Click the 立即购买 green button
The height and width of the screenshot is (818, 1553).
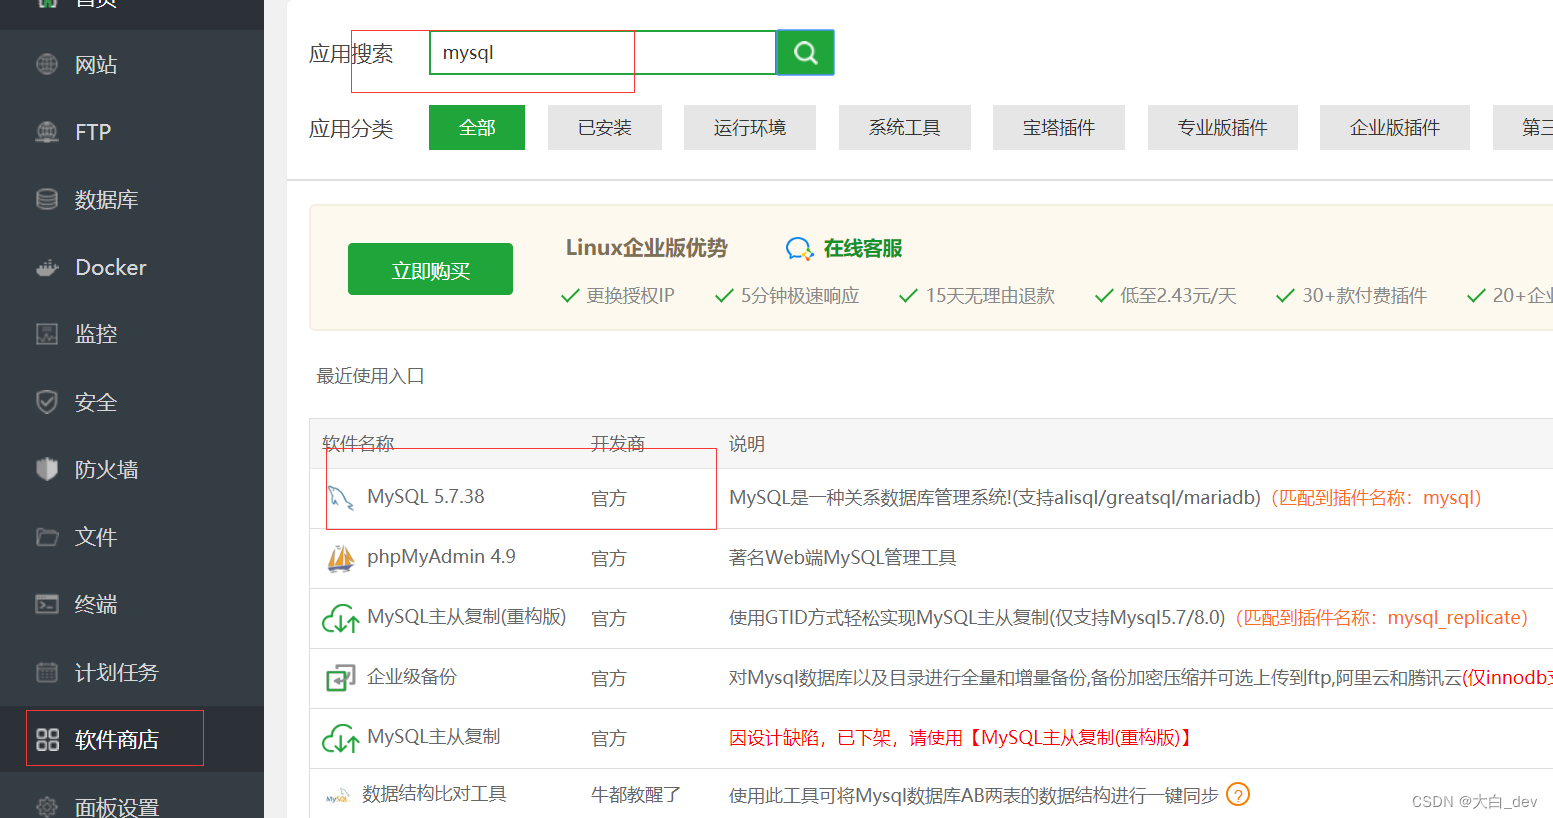[x=430, y=269]
